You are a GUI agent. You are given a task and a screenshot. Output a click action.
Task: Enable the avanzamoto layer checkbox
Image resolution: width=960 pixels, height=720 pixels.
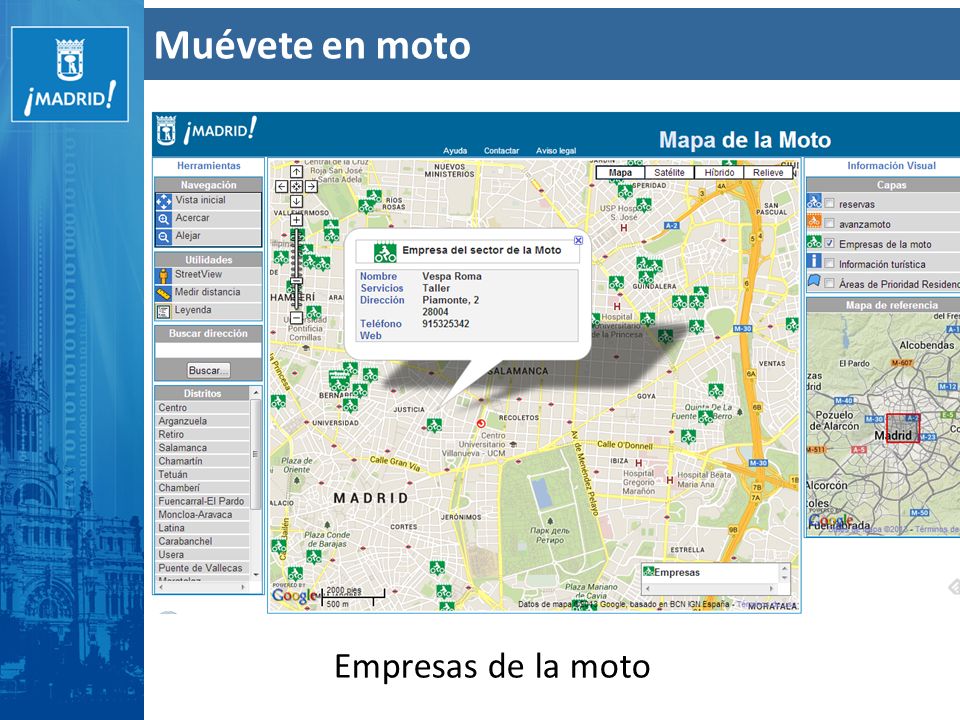coord(830,223)
